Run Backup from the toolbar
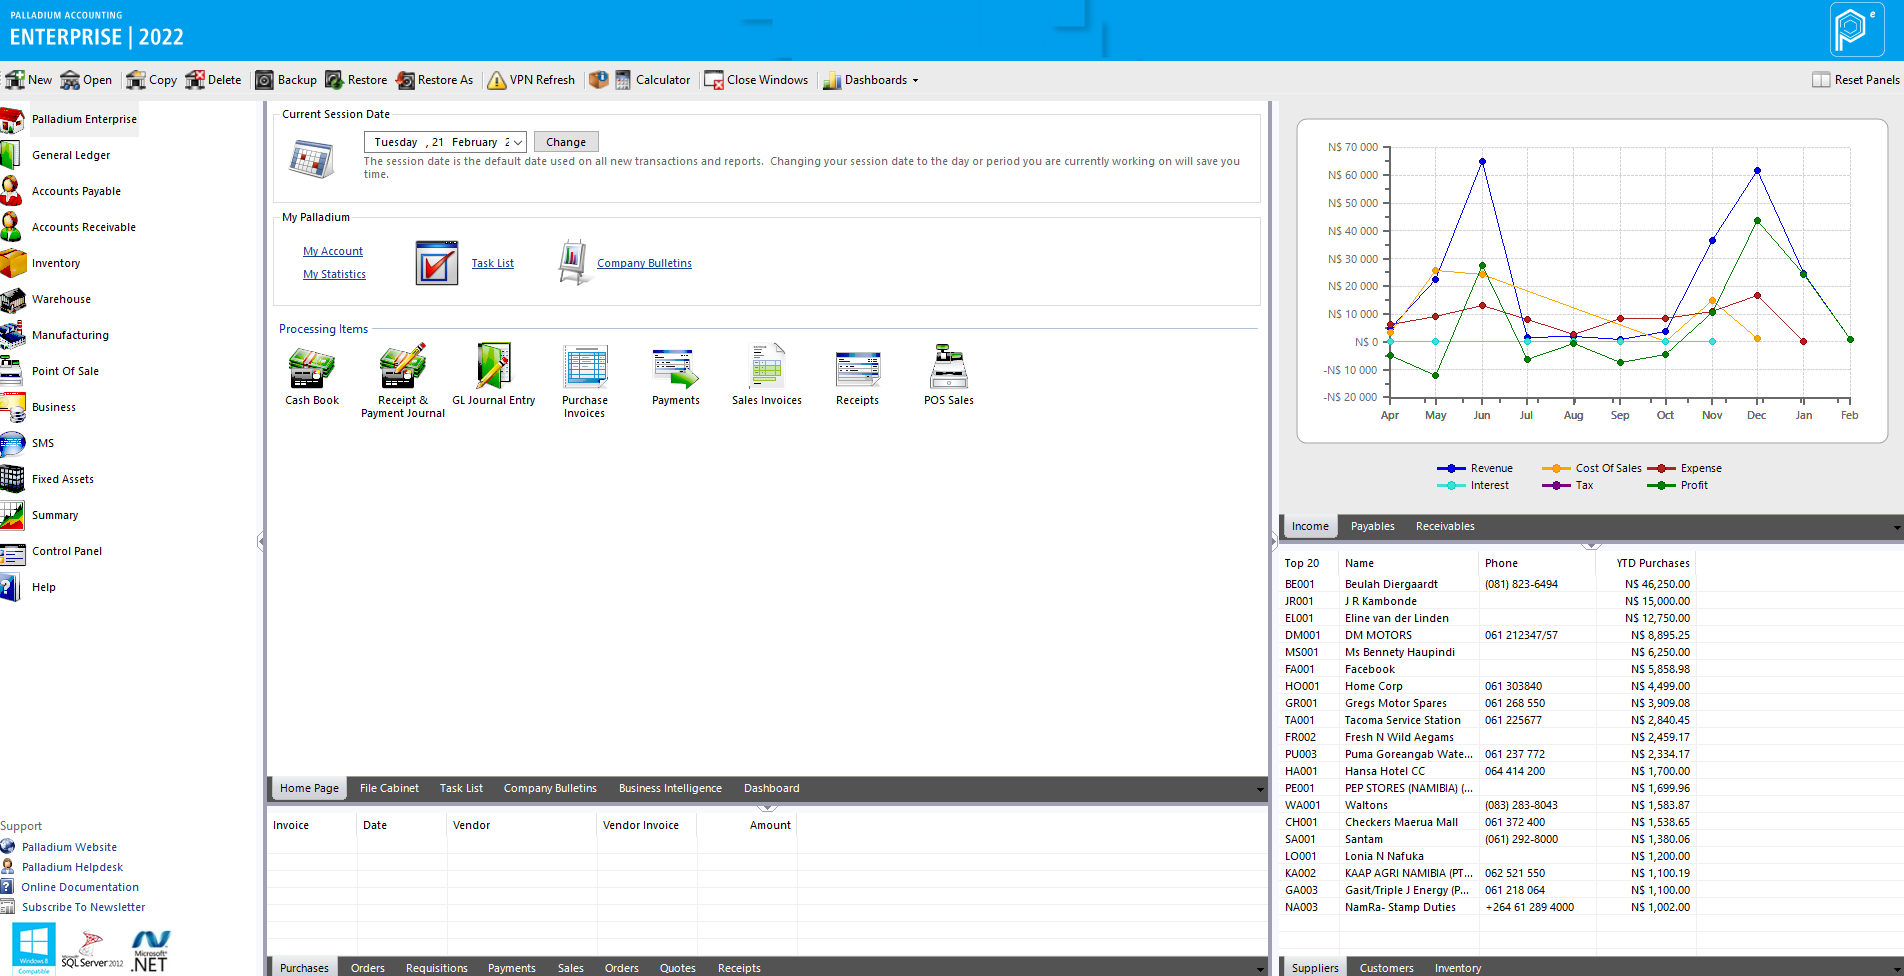Screen dimensions: 1904x976 [x=286, y=80]
